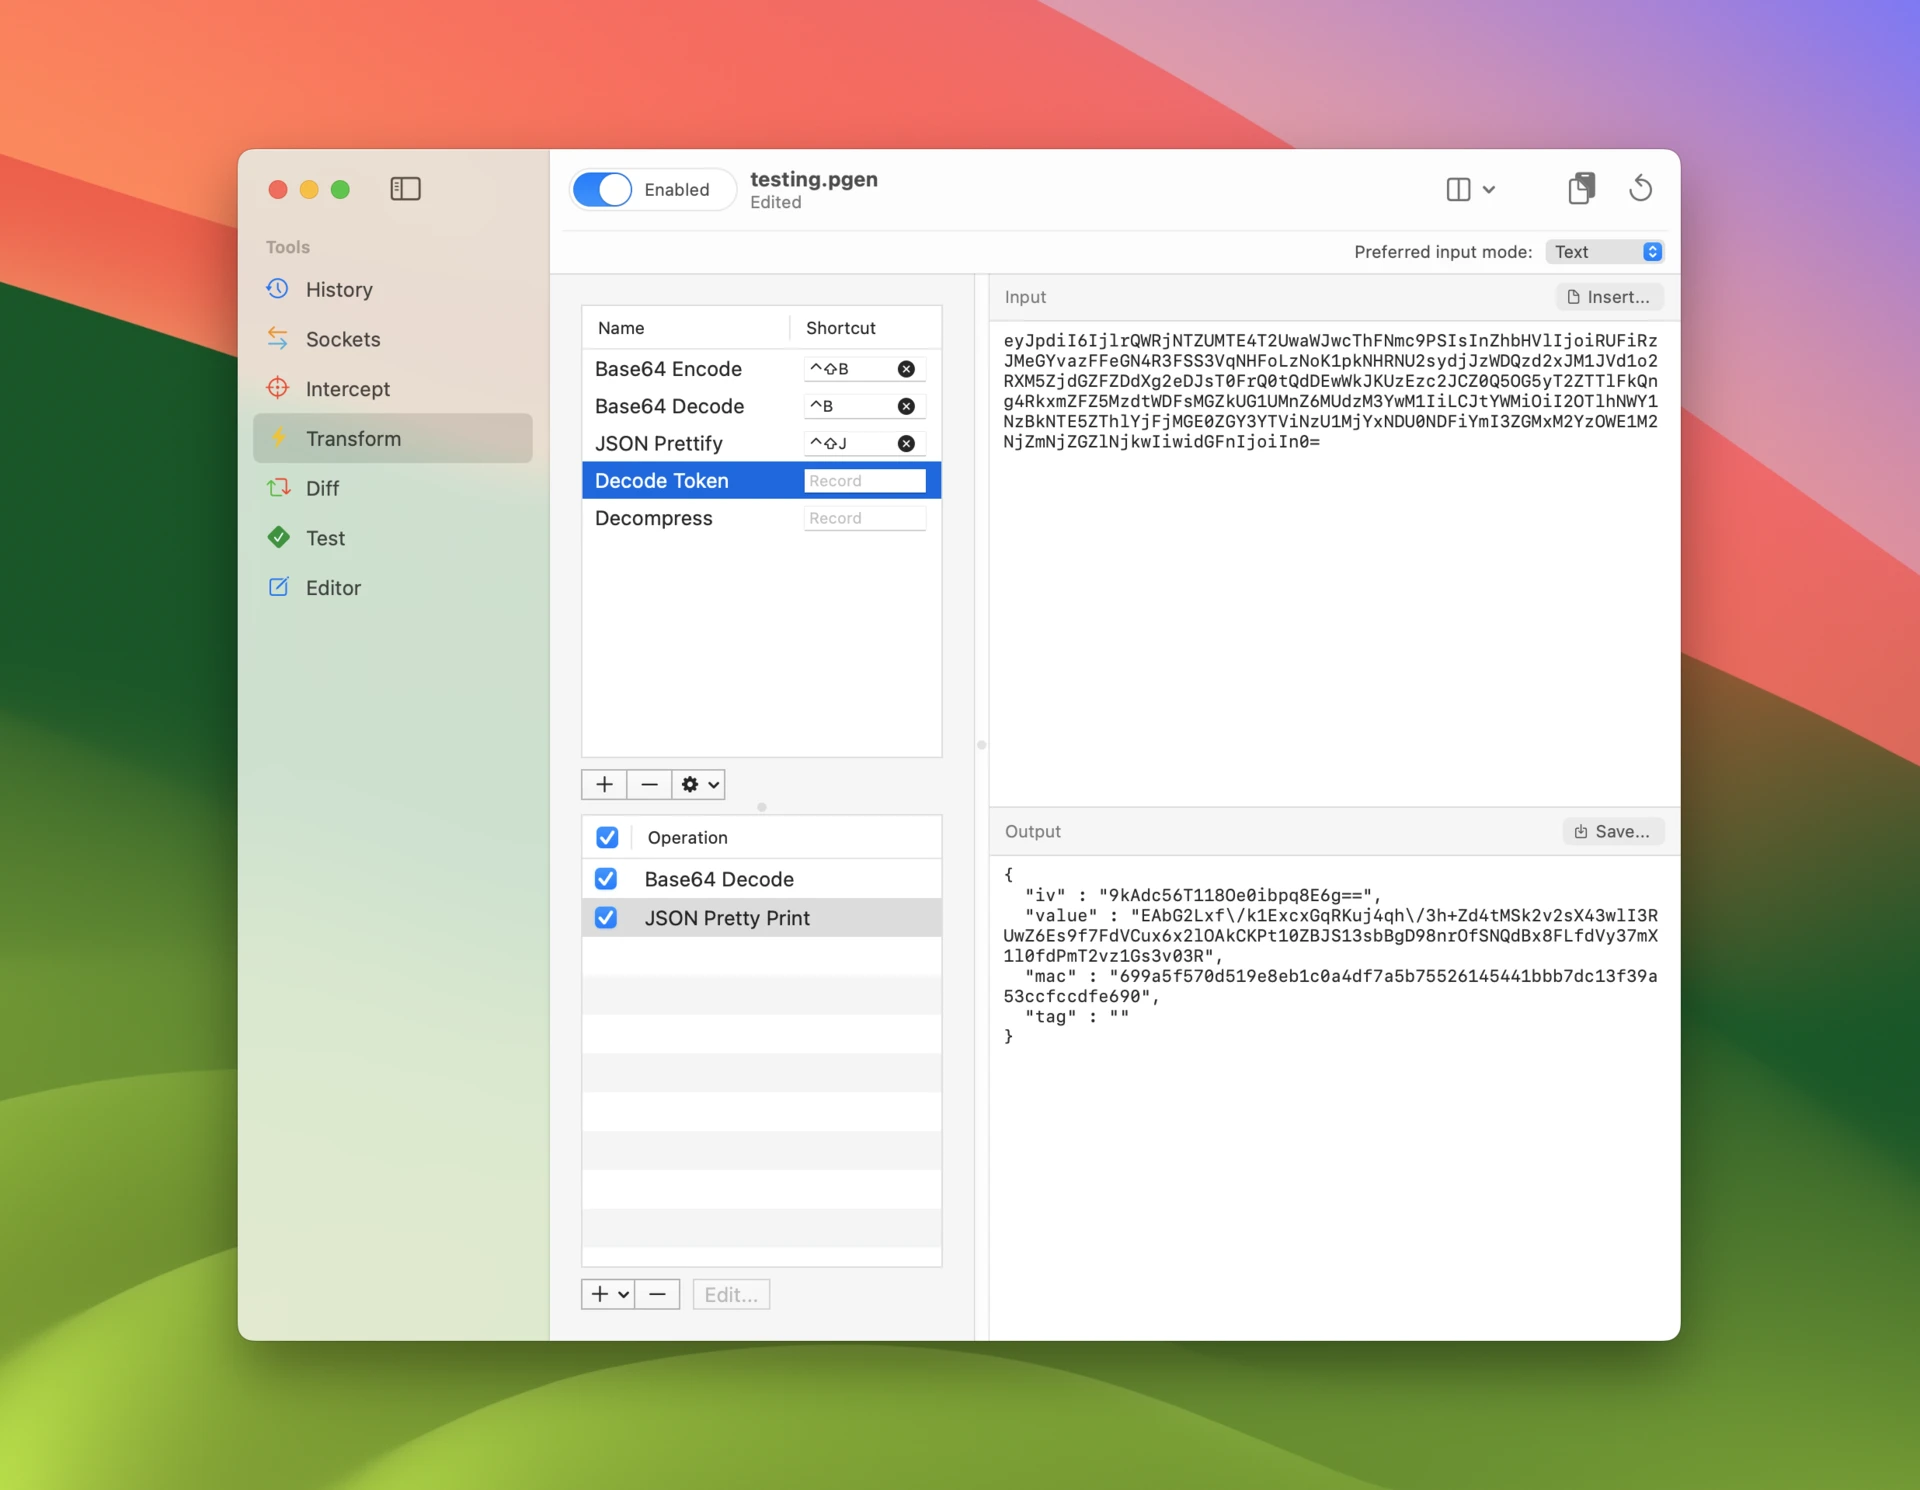
Task: Click the Decompress shortcut Record field
Action: pos(864,518)
